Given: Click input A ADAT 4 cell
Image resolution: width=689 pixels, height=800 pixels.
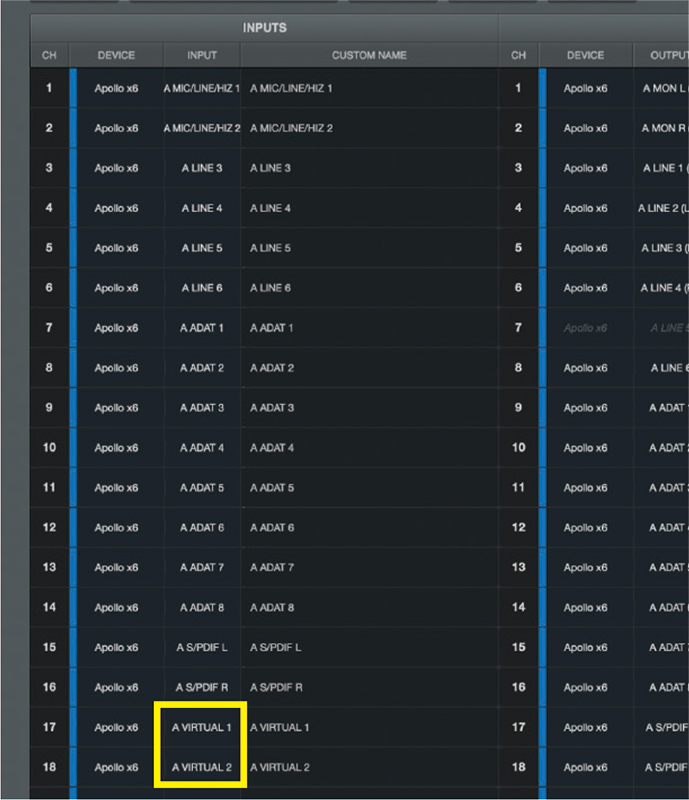Looking at the screenshot, I should pos(202,447).
